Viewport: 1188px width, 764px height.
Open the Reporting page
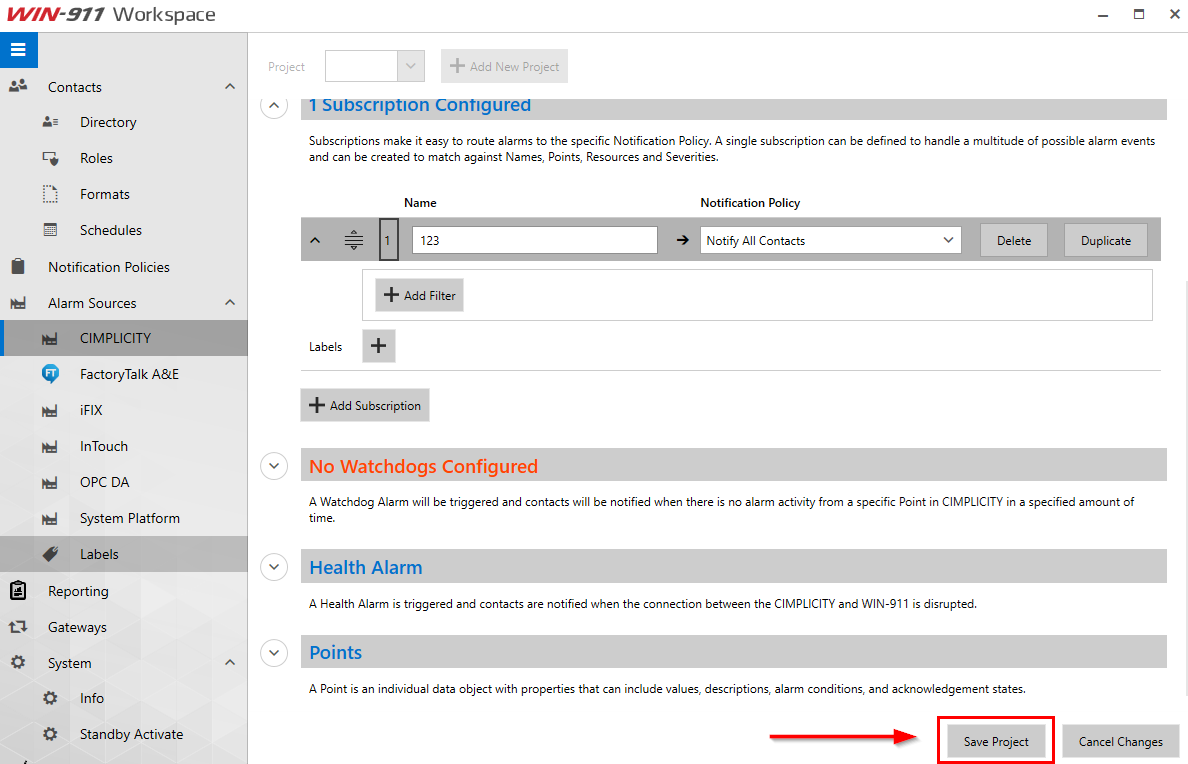click(x=78, y=591)
